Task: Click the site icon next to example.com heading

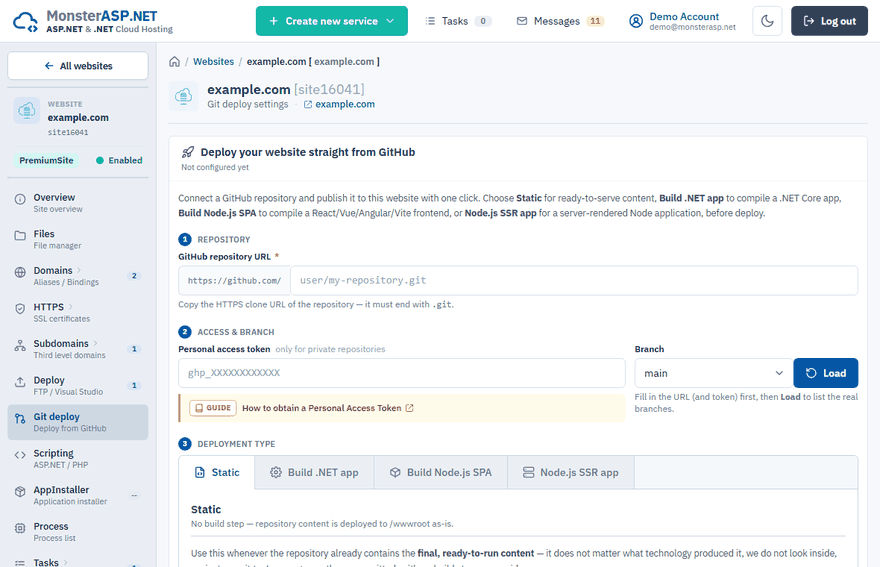Action: (184, 96)
